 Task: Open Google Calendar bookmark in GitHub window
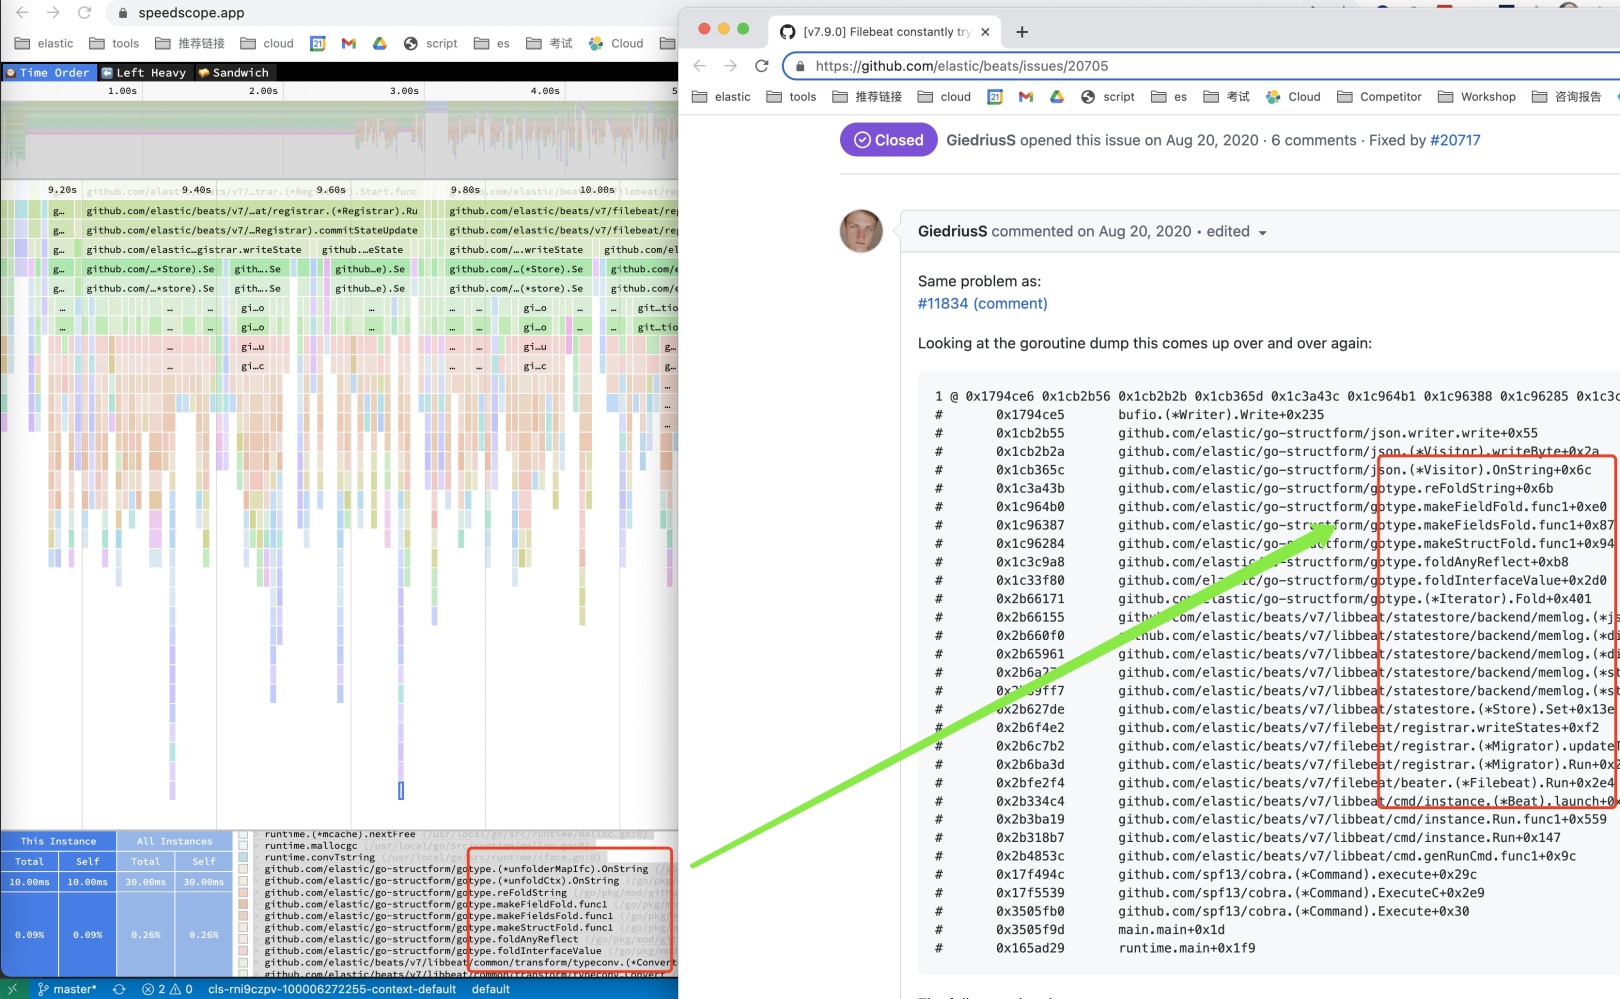[995, 97]
